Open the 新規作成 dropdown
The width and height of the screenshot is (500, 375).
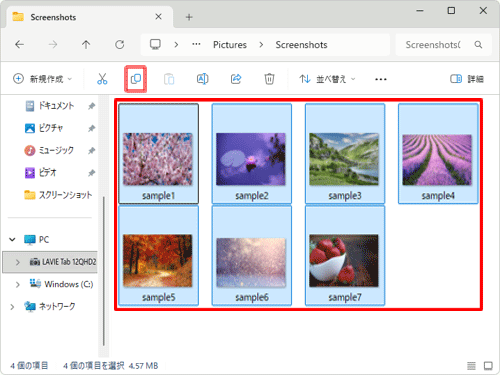click(42, 79)
